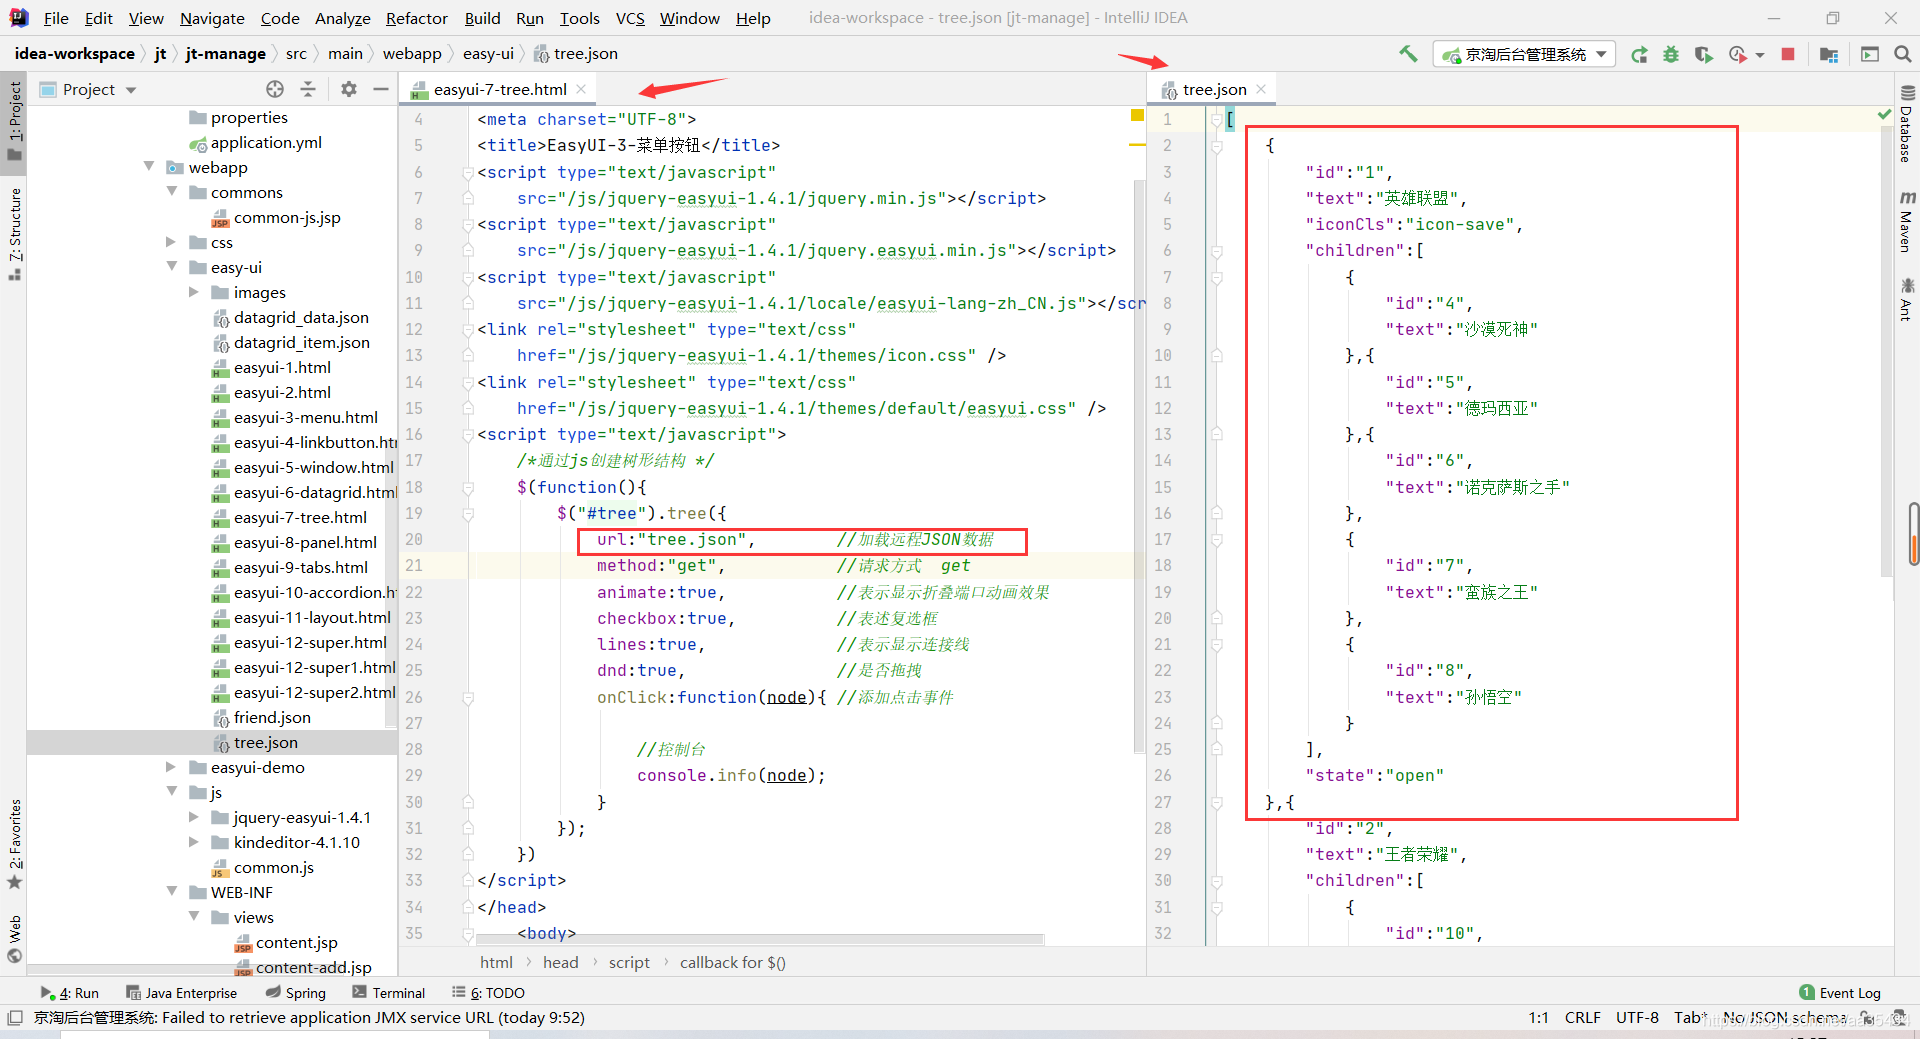The height and width of the screenshot is (1039, 1920).
Task: Collapse all in Project panel
Action: click(x=308, y=89)
